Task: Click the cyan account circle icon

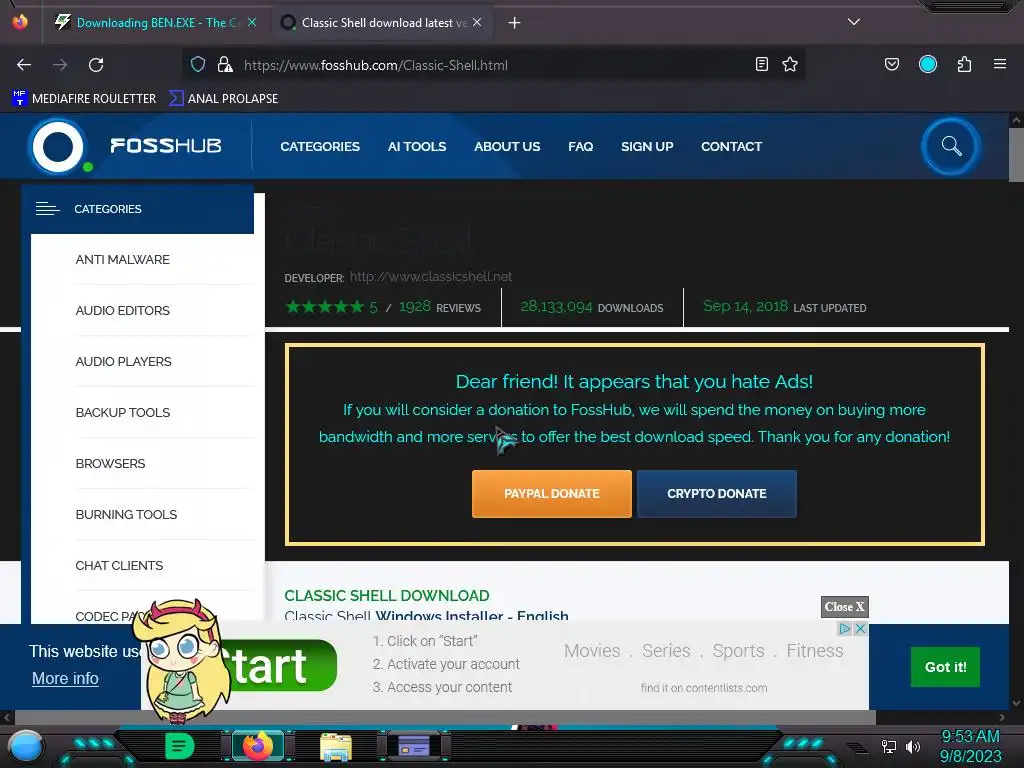Action: pos(928,64)
